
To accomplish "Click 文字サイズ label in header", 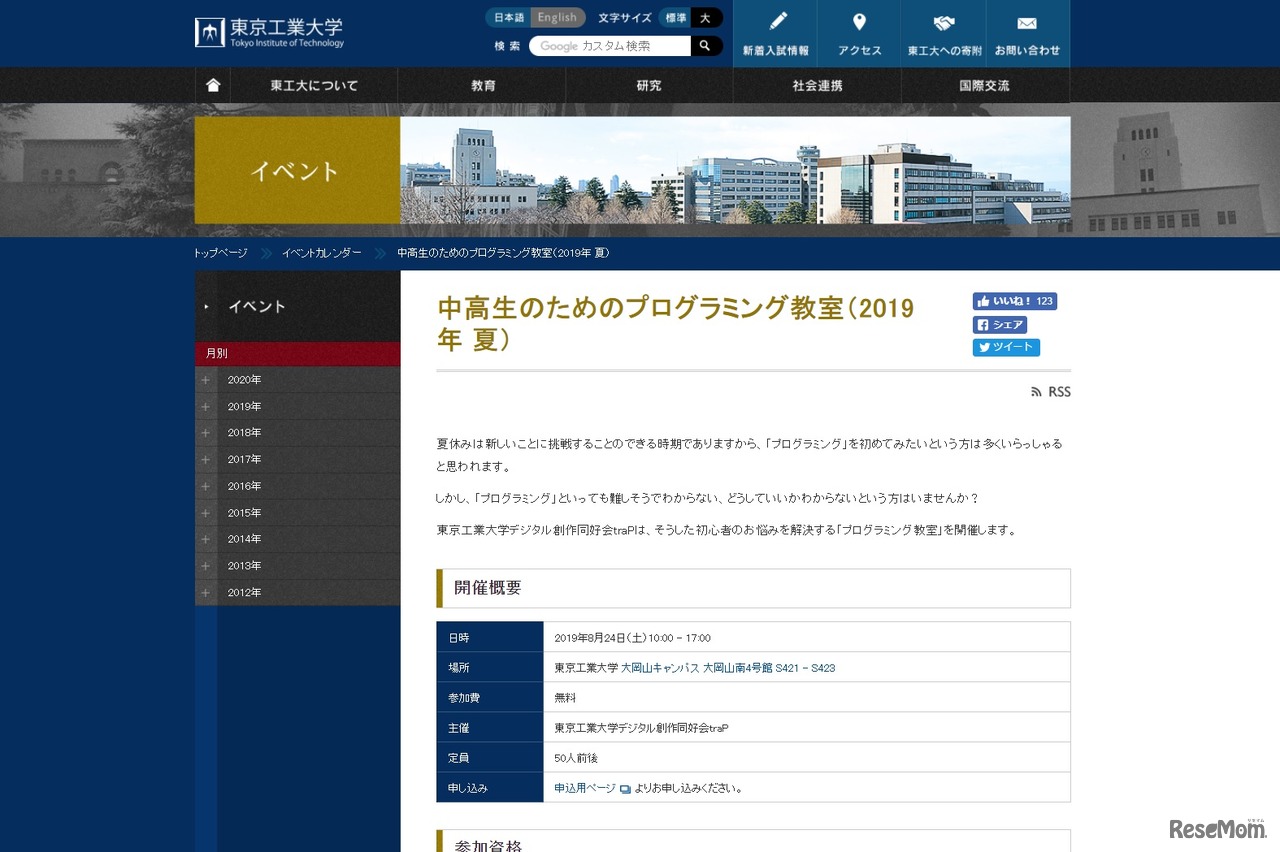I will [x=625, y=18].
